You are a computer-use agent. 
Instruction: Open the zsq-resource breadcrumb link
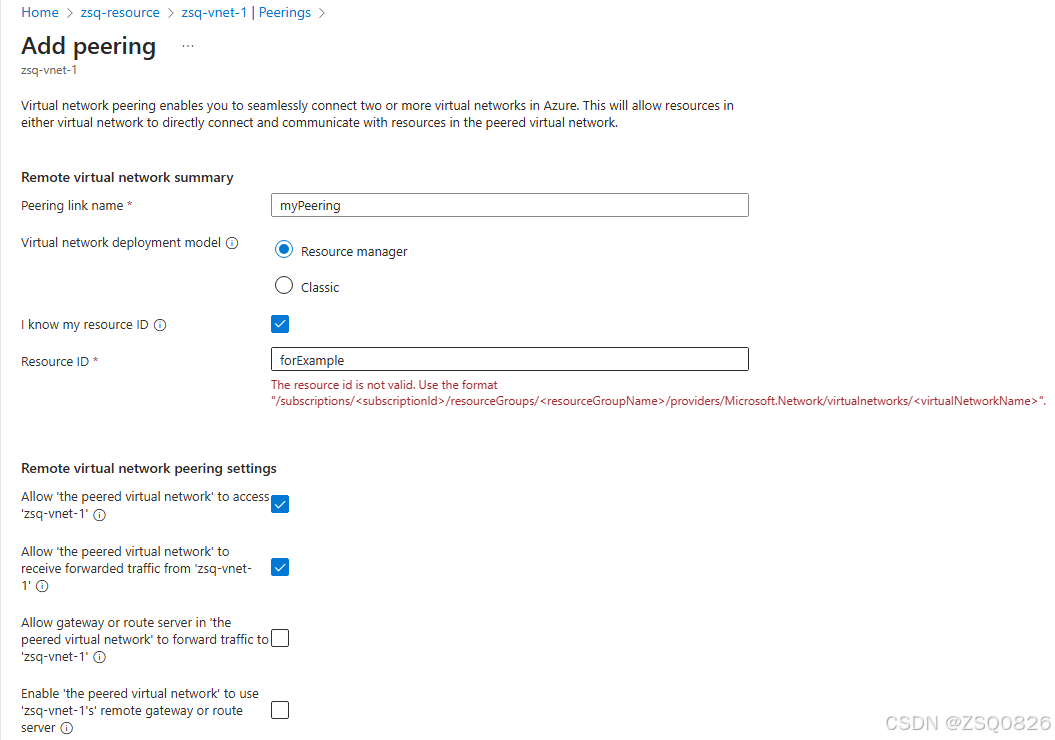[x=120, y=12]
